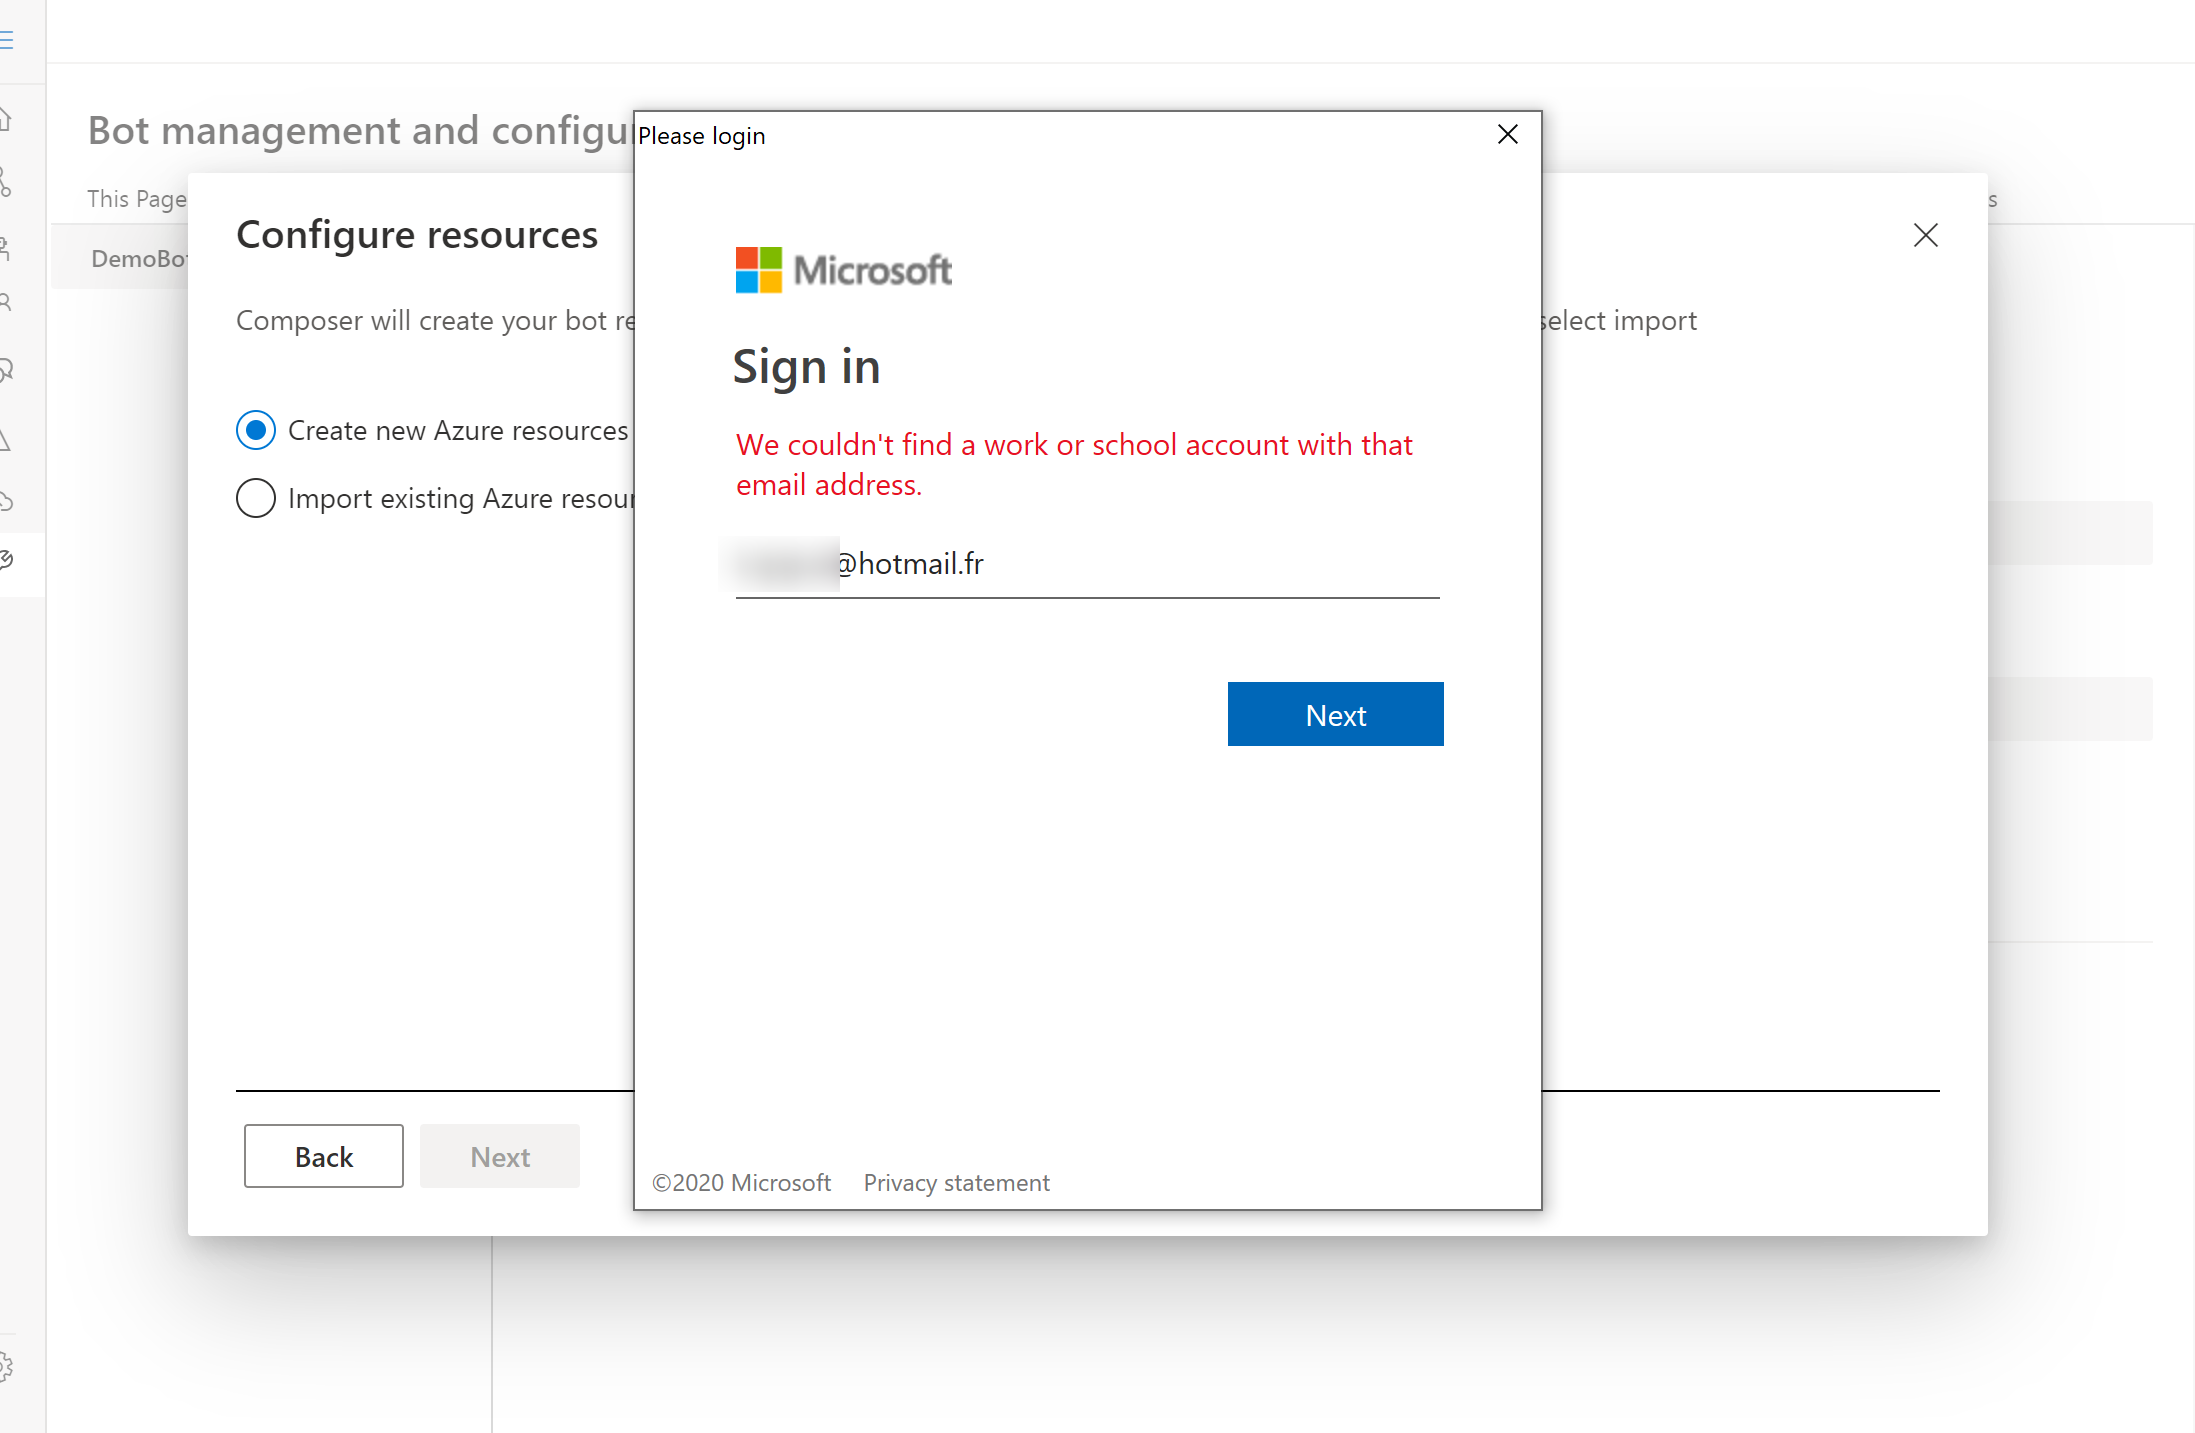Click the ©2020 Microsoft footer text
Viewport: 2195px width, 1433px height.
point(741,1183)
